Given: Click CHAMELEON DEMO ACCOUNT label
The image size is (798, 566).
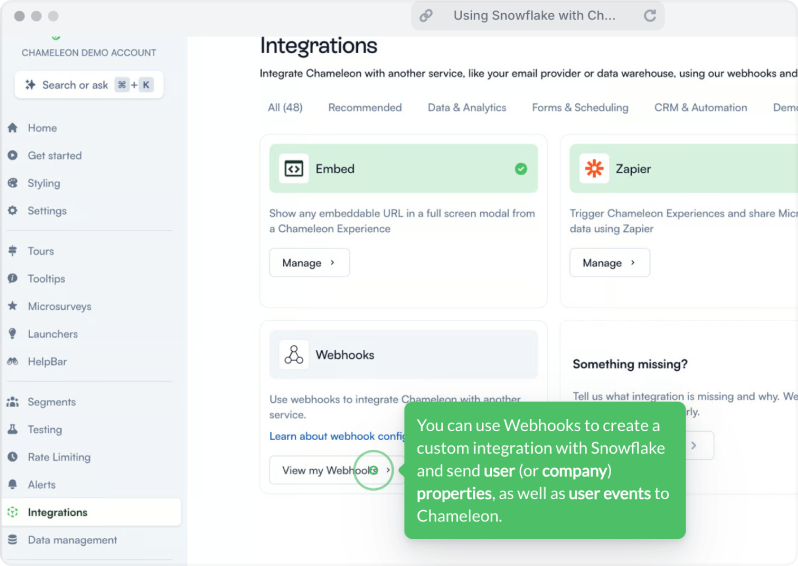Looking at the screenshot, I should tap(89, 52).
